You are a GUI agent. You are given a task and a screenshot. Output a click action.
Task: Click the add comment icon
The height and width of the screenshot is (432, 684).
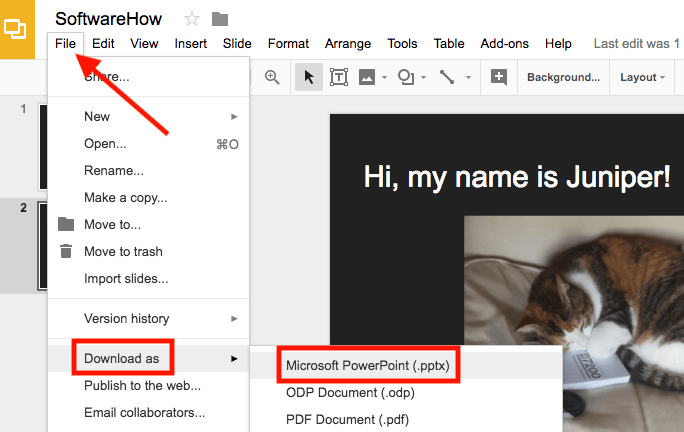pyautogui.click(x=499, y=77)
